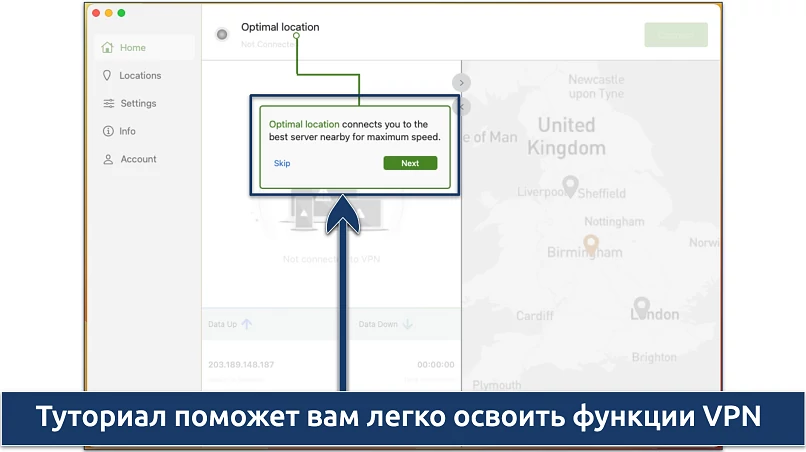This screenshot has width=806, height=452.
Task: Click the Account person icon
Action: pos(108,159)
